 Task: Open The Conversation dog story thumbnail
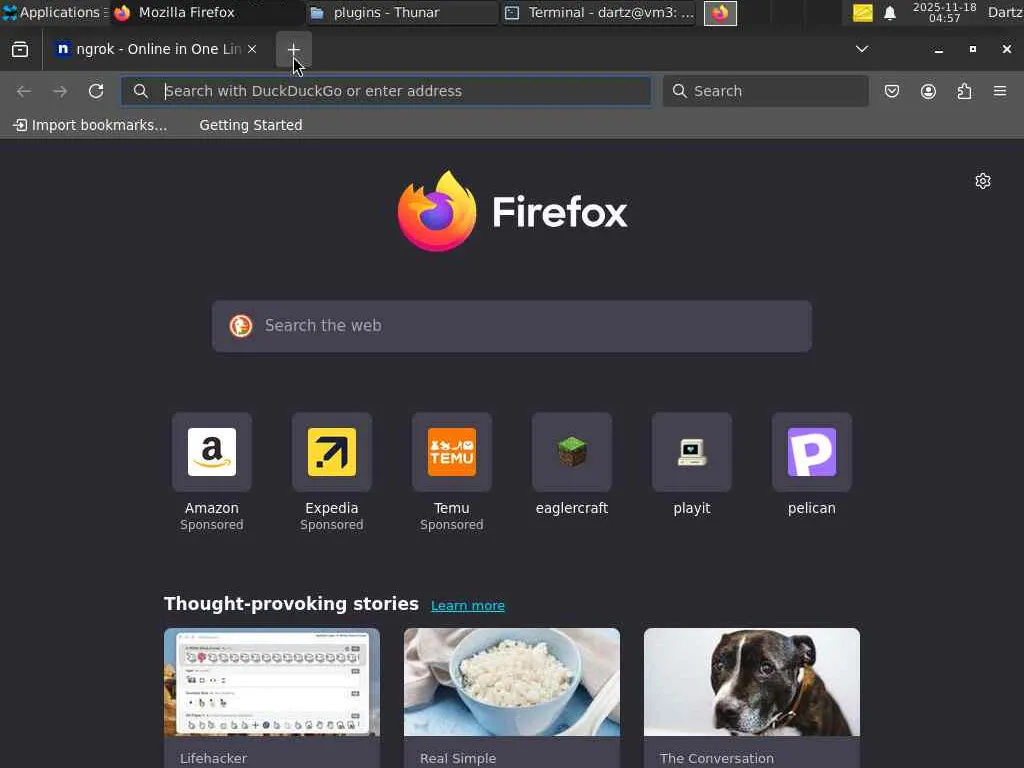(x=752, y=682)
